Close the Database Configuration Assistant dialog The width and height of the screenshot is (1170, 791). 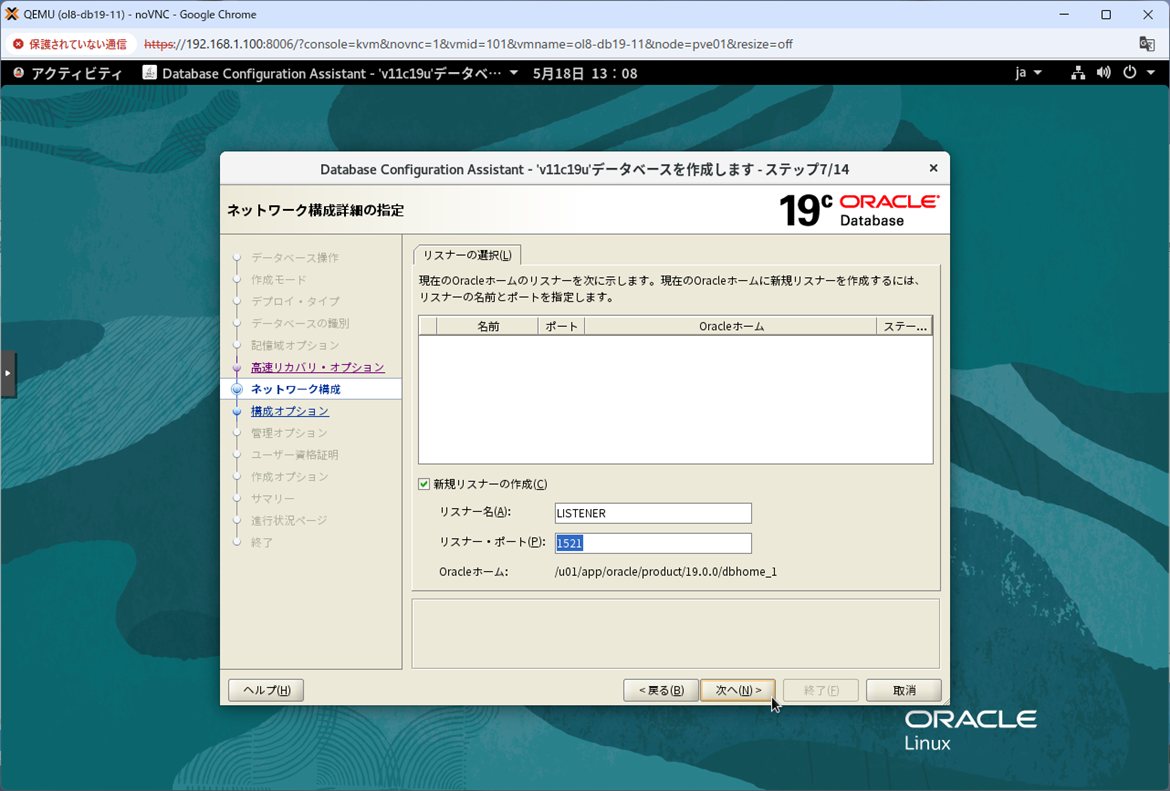933,169
